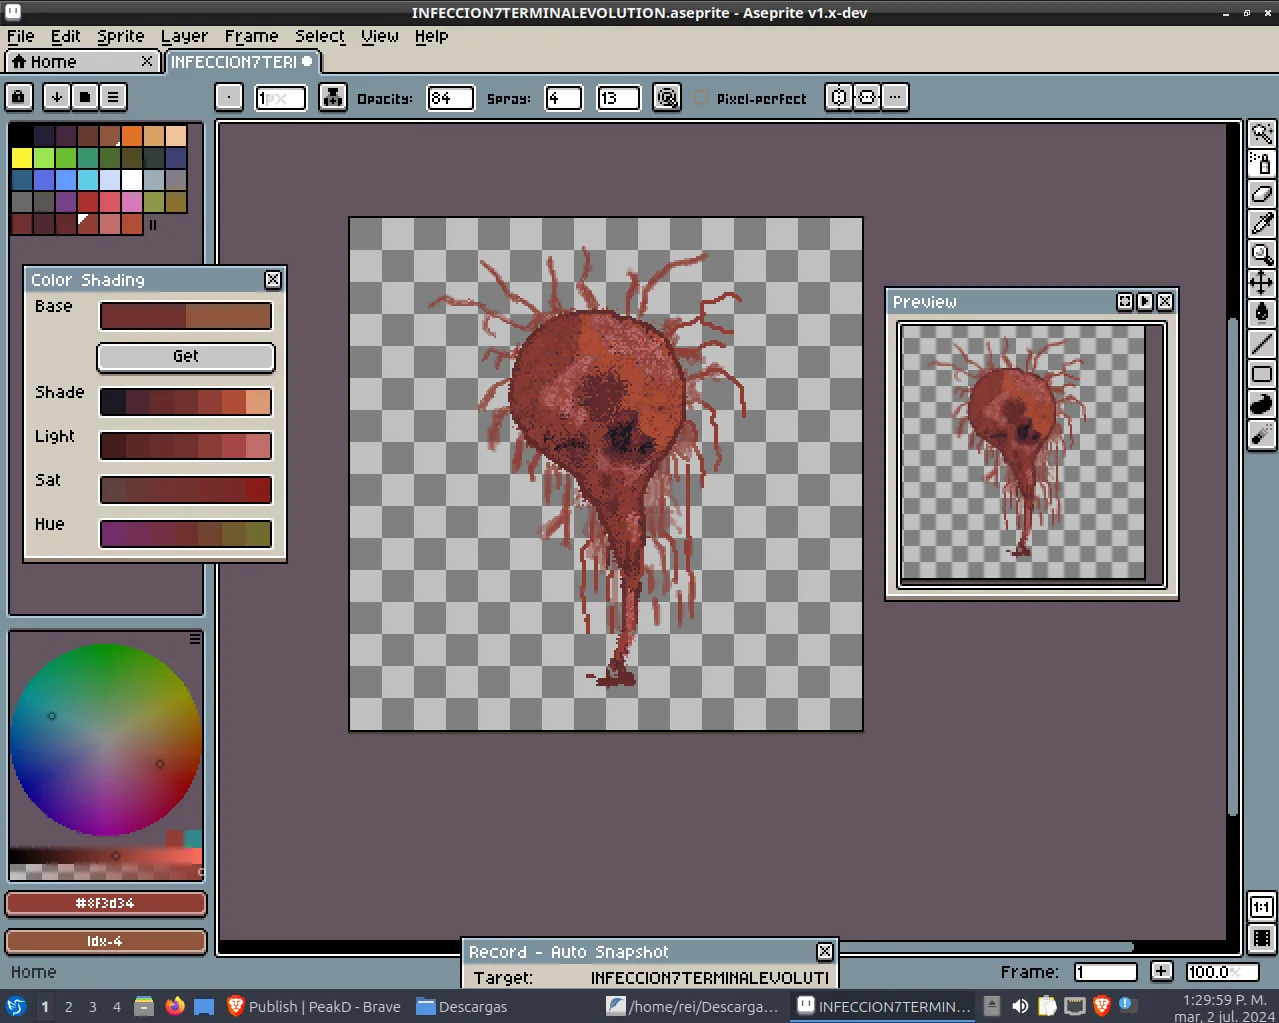Select the Spray tool
Image resolution: width=1279 pixels, height=1023 pixels.
(1262, 164)
